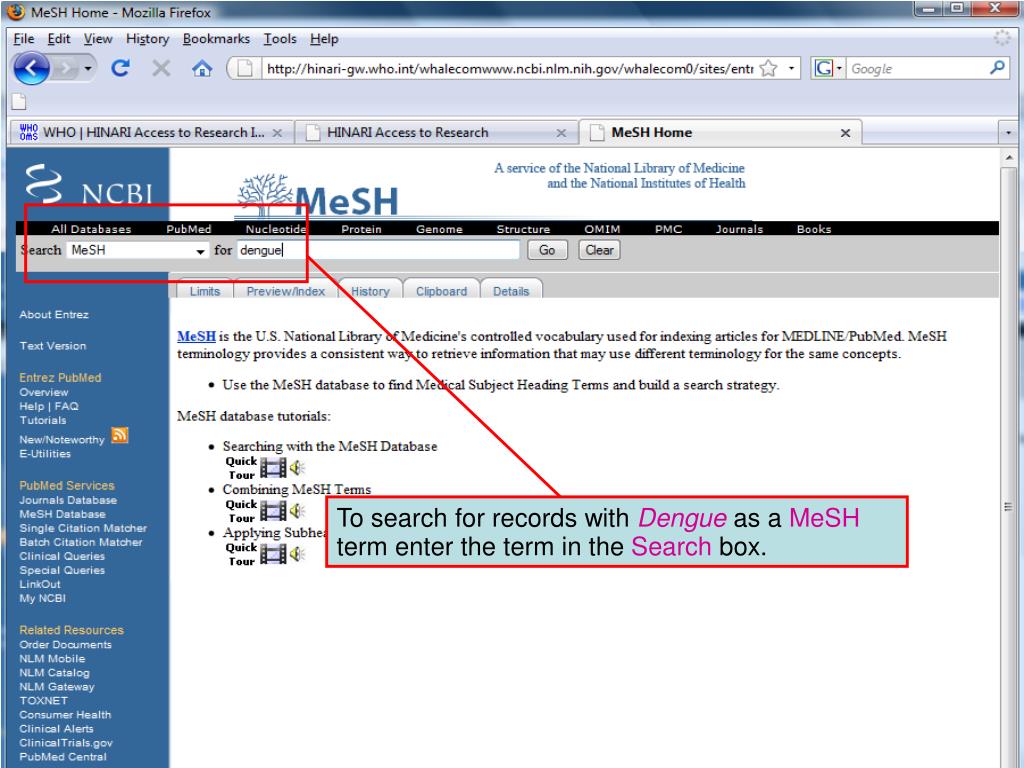This screenshot has height=768, width=1024.
Task: Click the RSS feed icon beside New/Noteworthy
Action: tap(120, 435)
